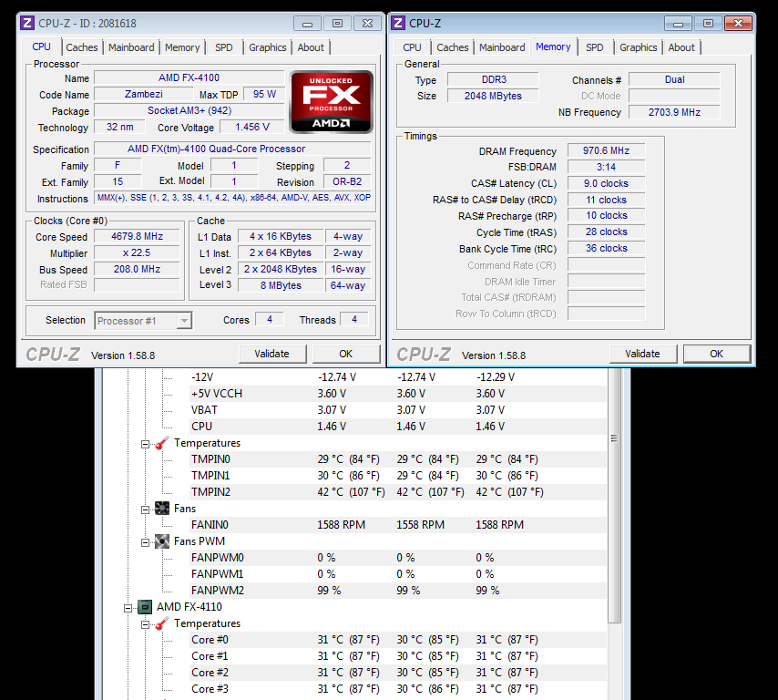Click the CPU-Z app icon in left window title

point(27,23)
